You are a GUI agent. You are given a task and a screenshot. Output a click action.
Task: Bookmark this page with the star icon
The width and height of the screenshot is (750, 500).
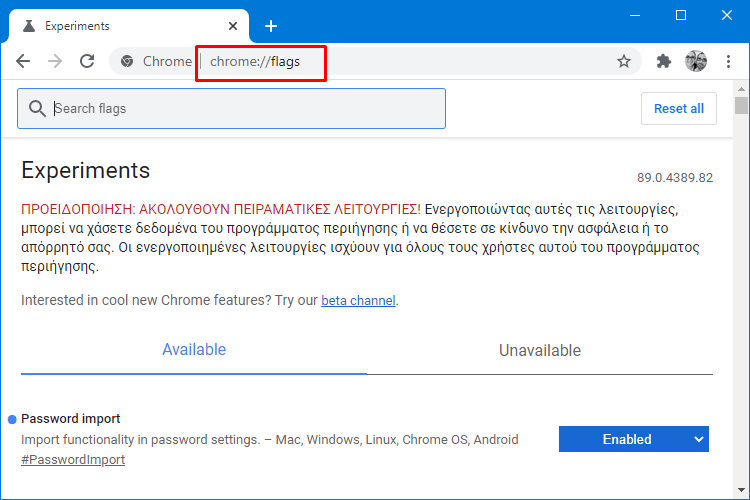624,61
